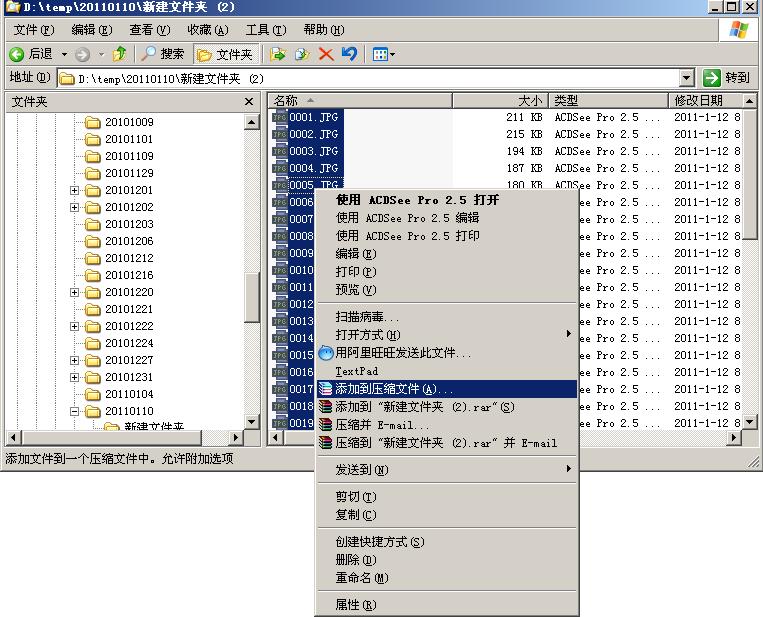Click the 20101224 folder icon
Image resolution: width=763 pixels, height=617 pixels.
(92, 344)
